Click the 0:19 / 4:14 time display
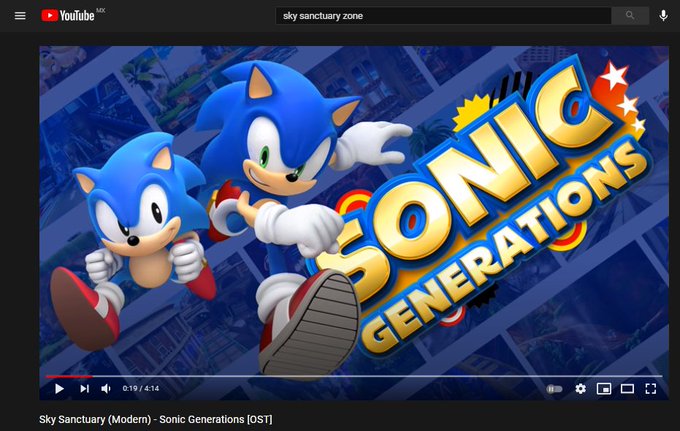Image resolution: width=680 pixels, height=431 pixels. click(141, 389)
